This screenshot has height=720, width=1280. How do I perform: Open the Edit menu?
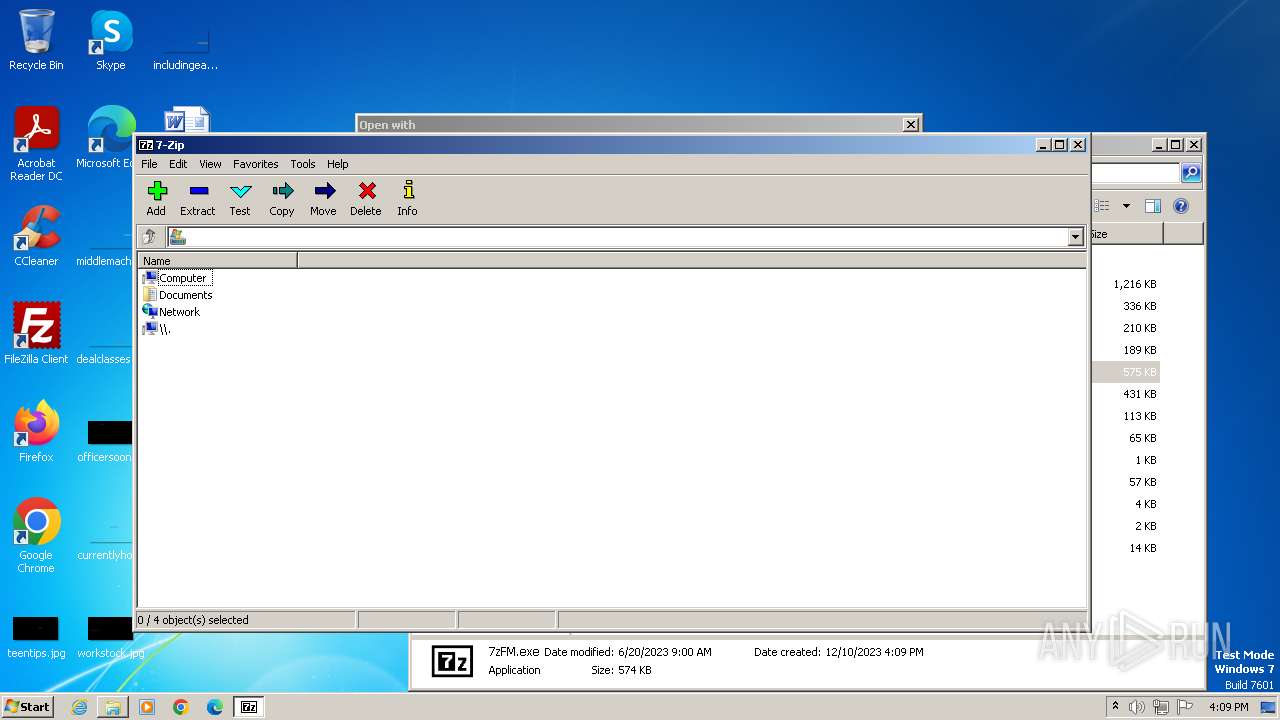(x=178, y=164)
